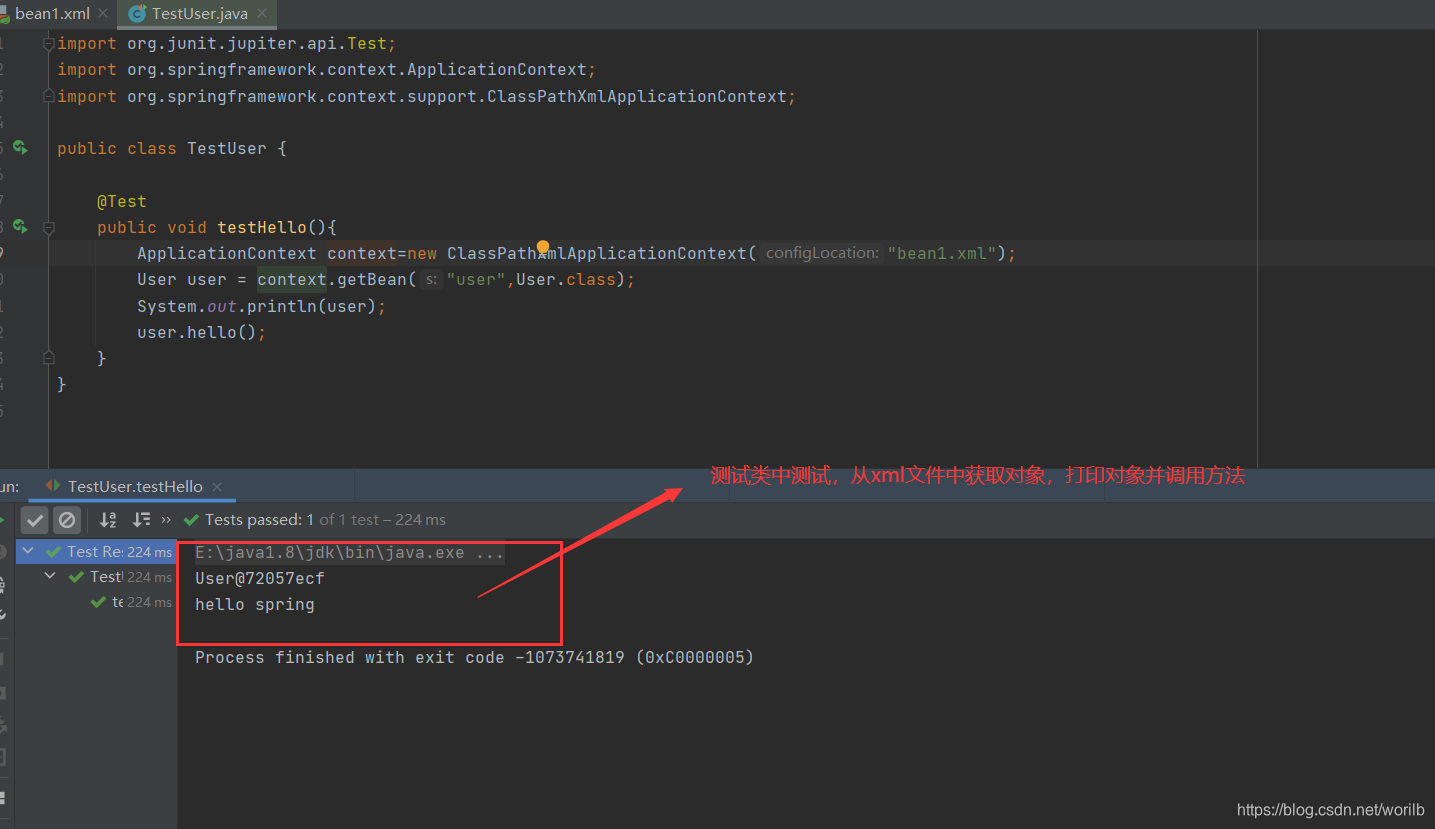Click the junit.jupiter.api.Test import line
The height and width of the screenshot is (829, 1435).
tap(227, 44)
